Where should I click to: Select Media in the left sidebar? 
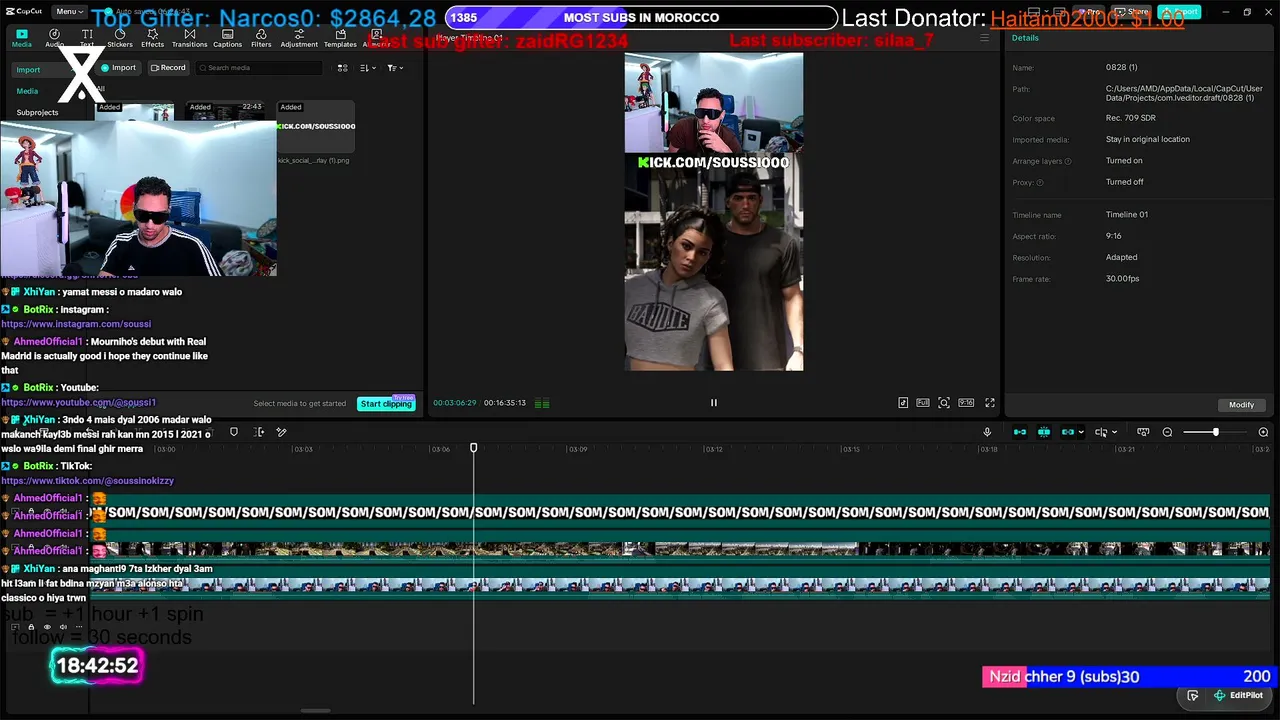coord(27,91)
